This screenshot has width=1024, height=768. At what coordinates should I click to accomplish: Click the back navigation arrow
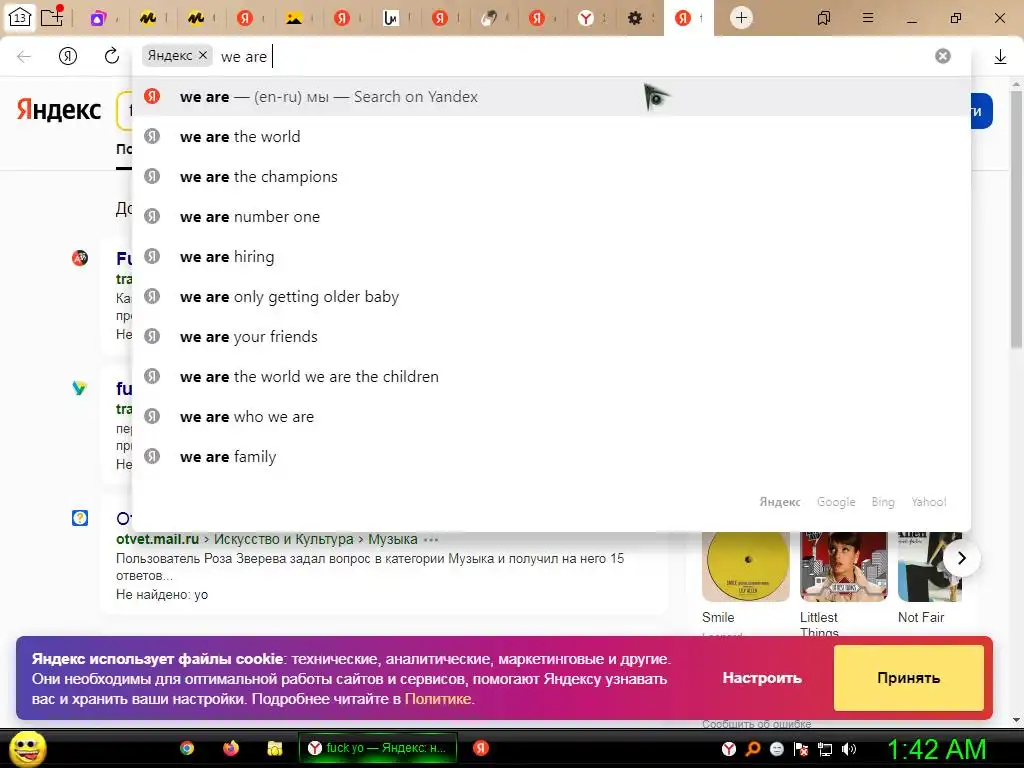(24, 56)
